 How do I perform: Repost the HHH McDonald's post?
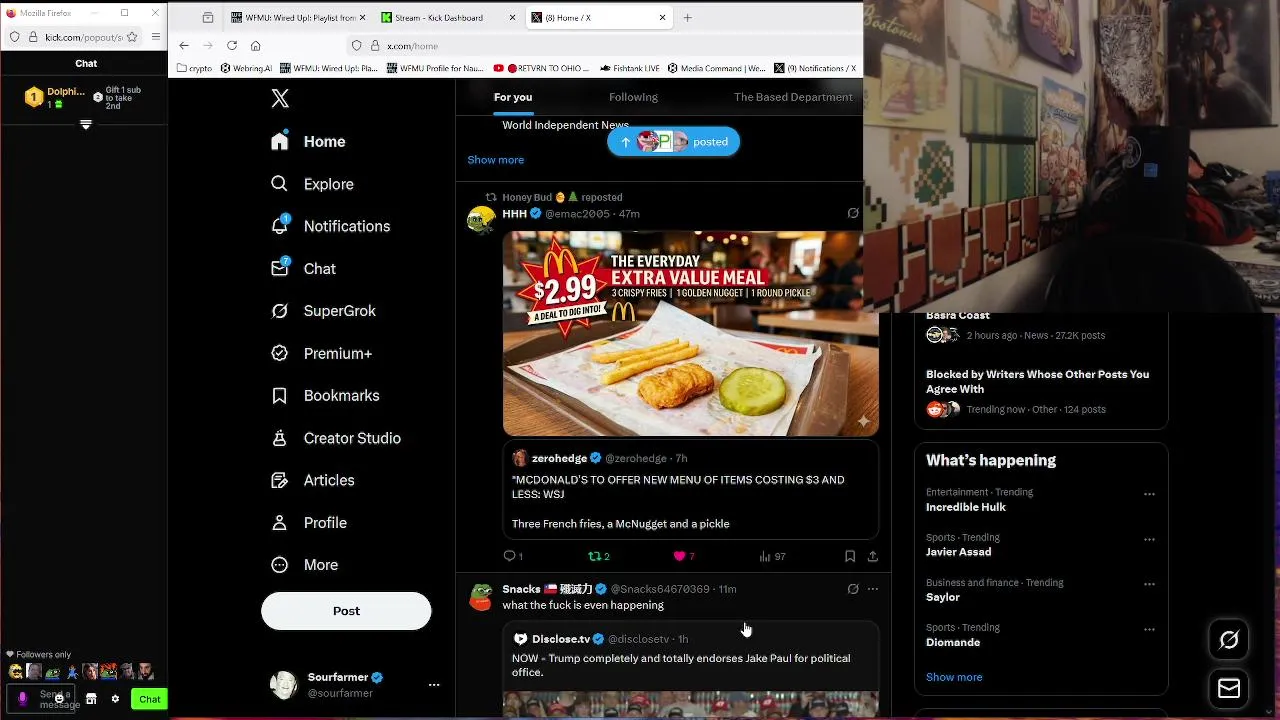598,556
